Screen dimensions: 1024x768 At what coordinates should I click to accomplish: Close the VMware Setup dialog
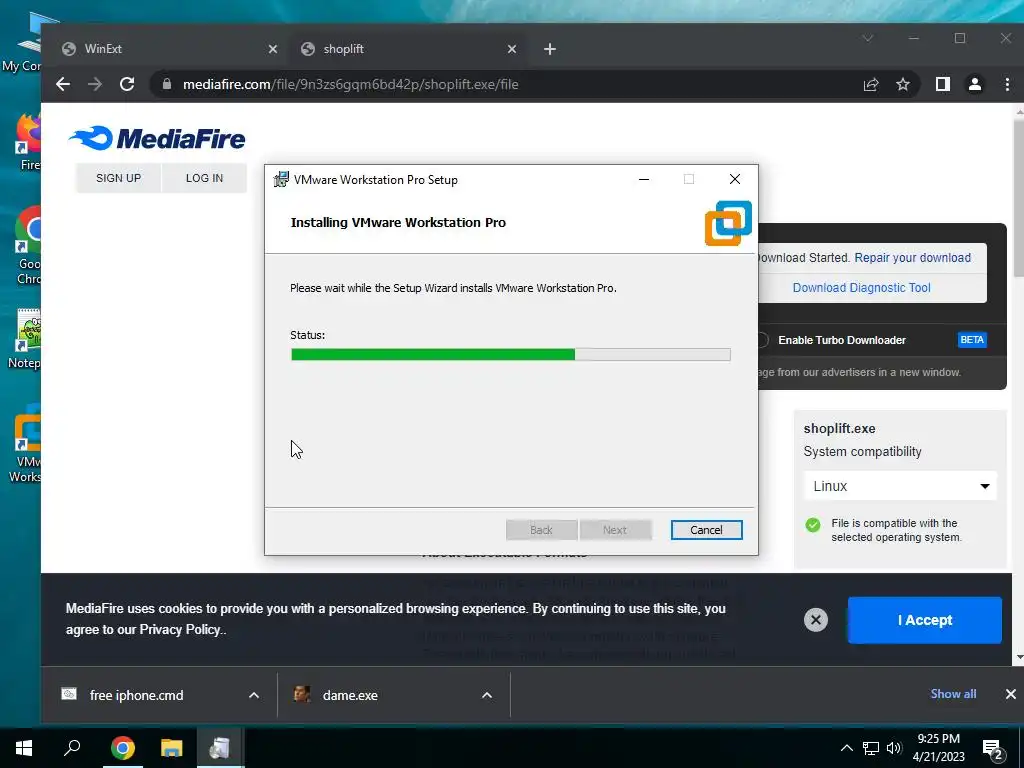pyautogui.click(x=735, y=180)
